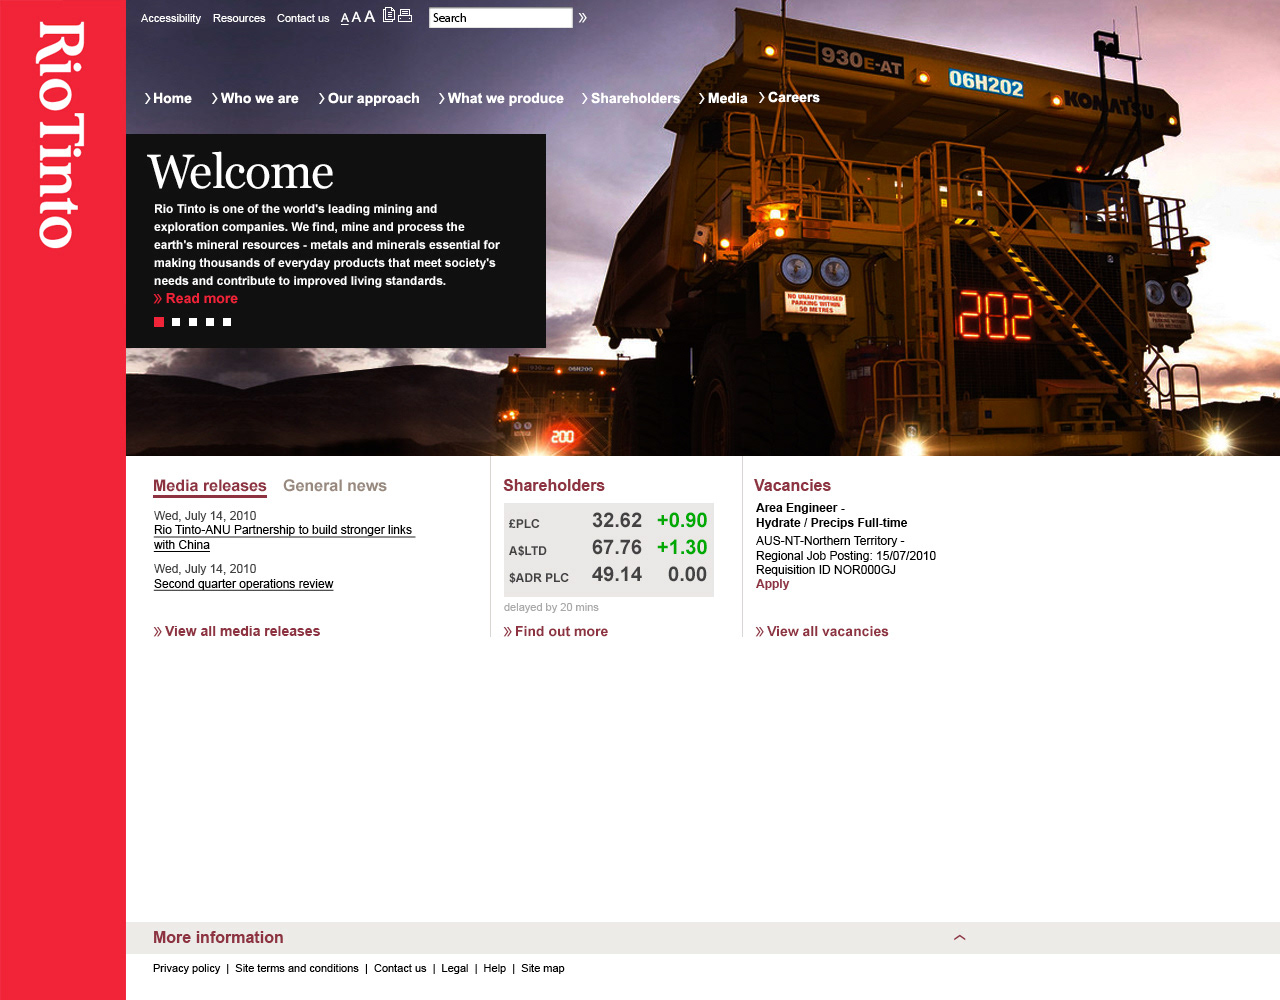The height and width of the screenshot is (1000, 1280).
Task: Select third slideshow indicator dot
Action: click(x=193, y=322)
